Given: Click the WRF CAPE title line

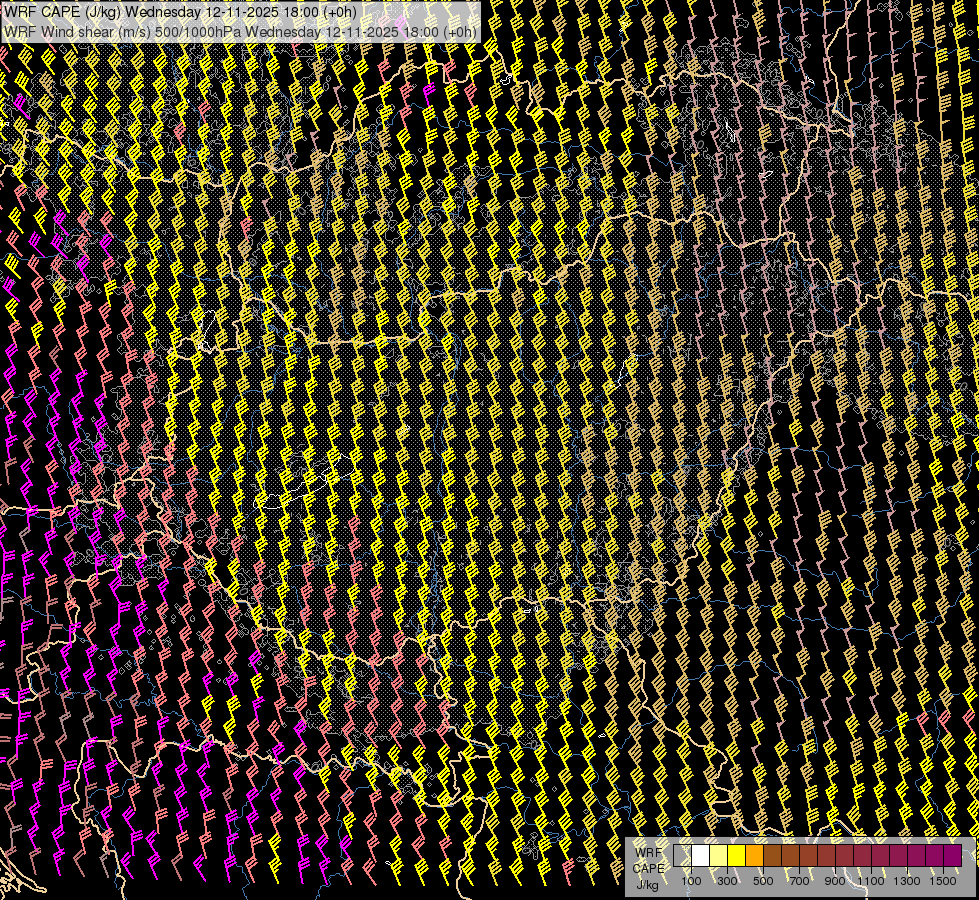Looking at the screenshot, I should (180, 12).
